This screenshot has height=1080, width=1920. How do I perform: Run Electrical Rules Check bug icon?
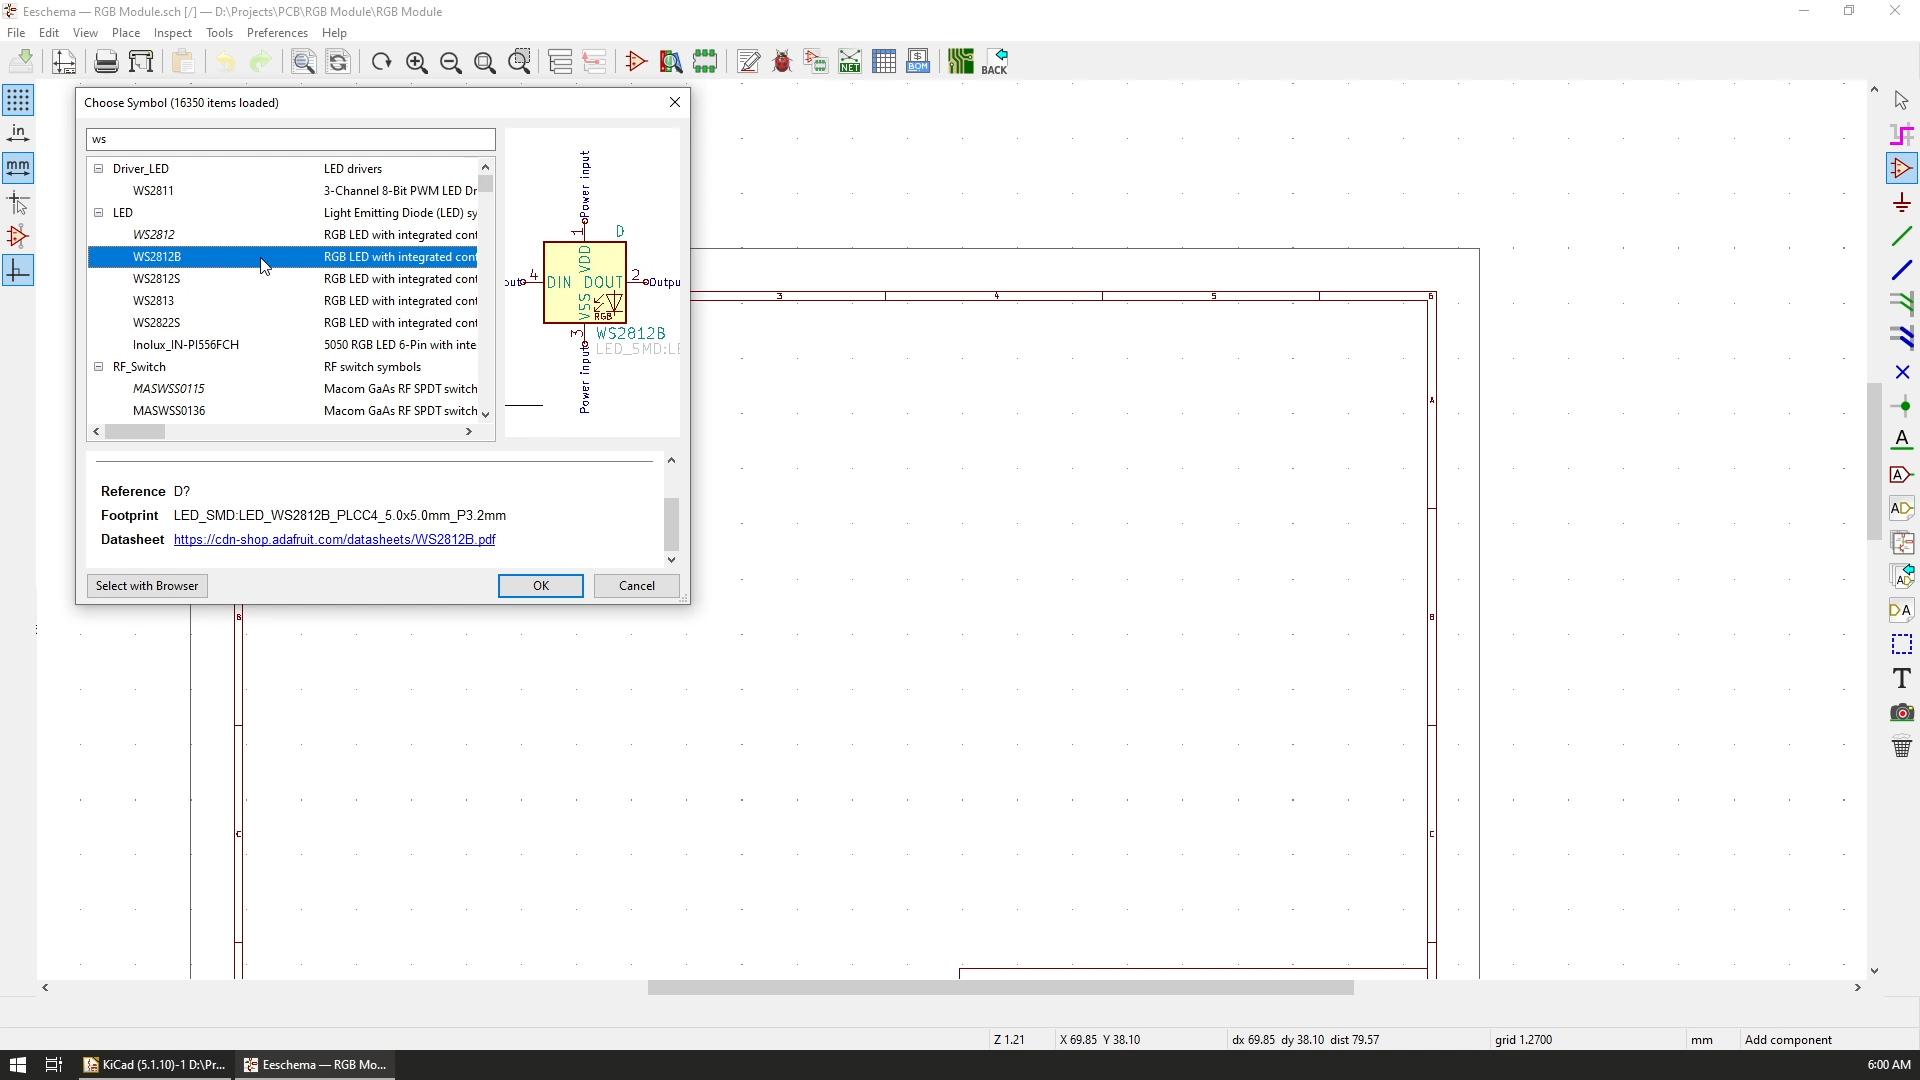[782, 62]
